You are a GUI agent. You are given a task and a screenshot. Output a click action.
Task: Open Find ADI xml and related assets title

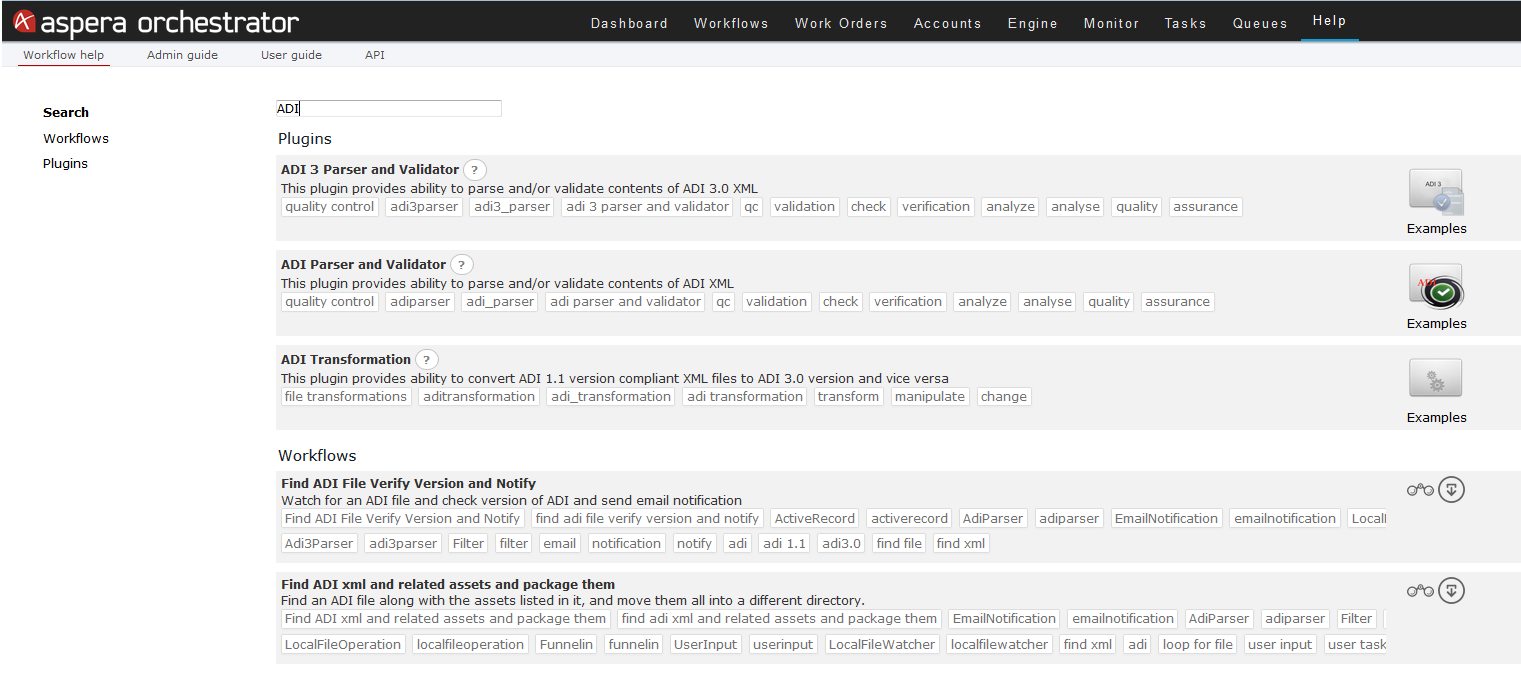tap(448, 585)
